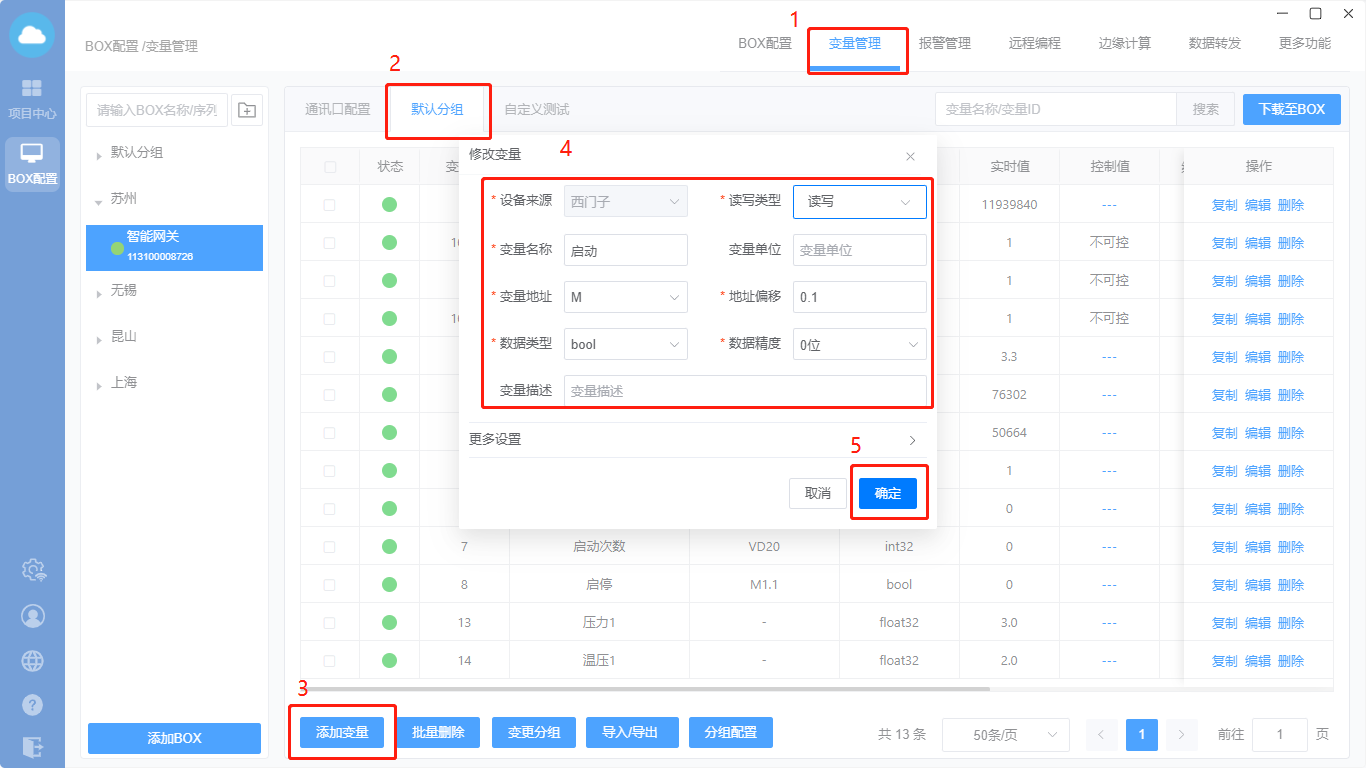Click 确定 to confirm variable
Viewport: 1366px width, 768px height.
[x=888, y=493]
